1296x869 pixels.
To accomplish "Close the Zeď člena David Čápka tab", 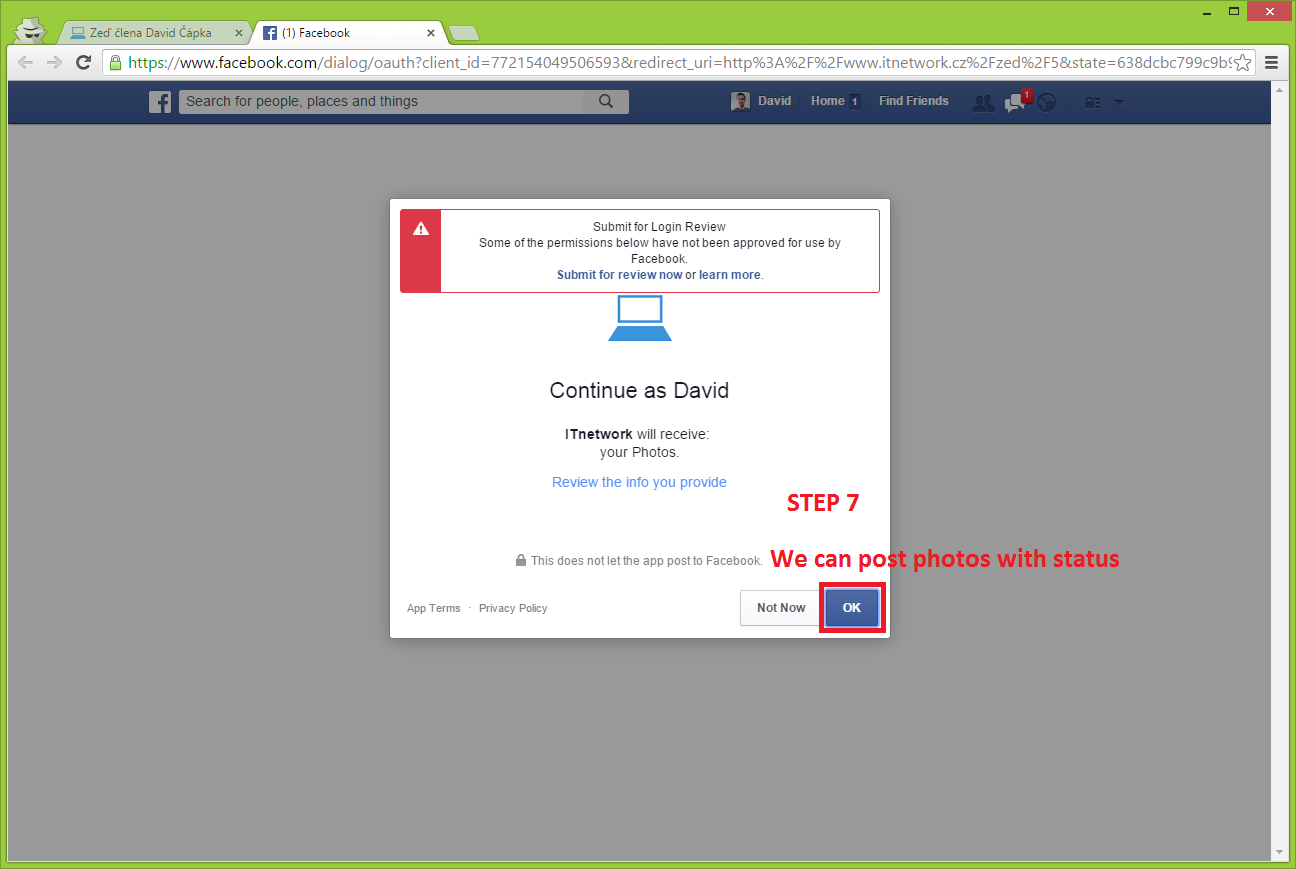I will (x=238, y=33).
